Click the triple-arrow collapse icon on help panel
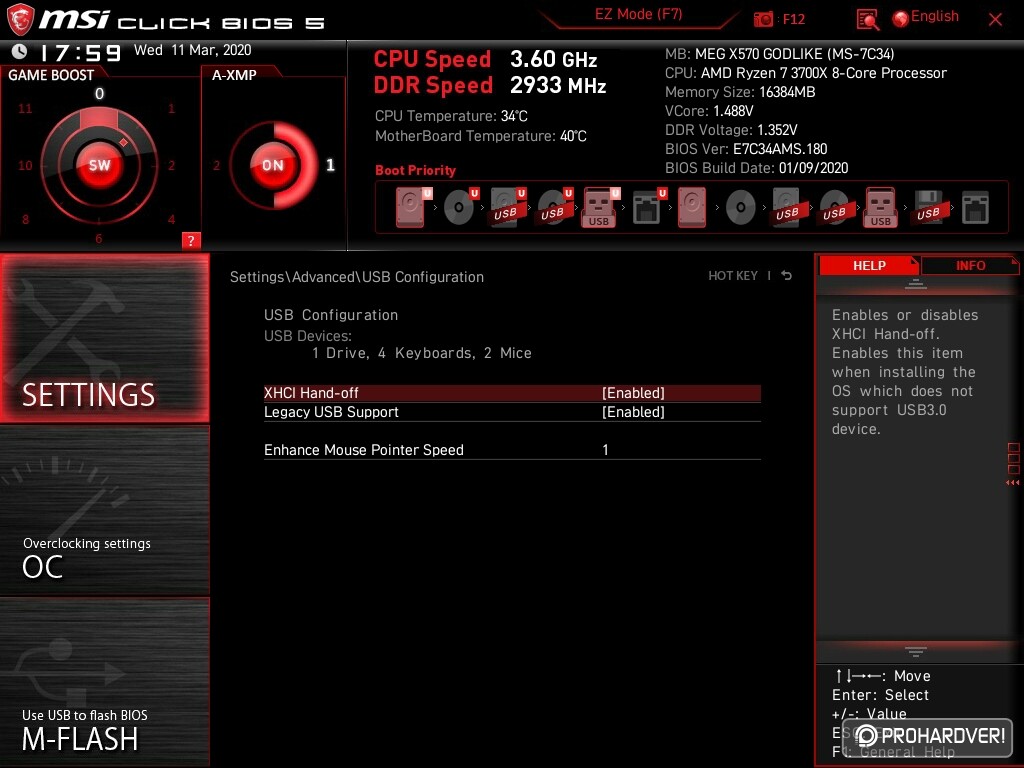The width and height of the screenshot is (1024, 768). click(x=1012, y=483)
